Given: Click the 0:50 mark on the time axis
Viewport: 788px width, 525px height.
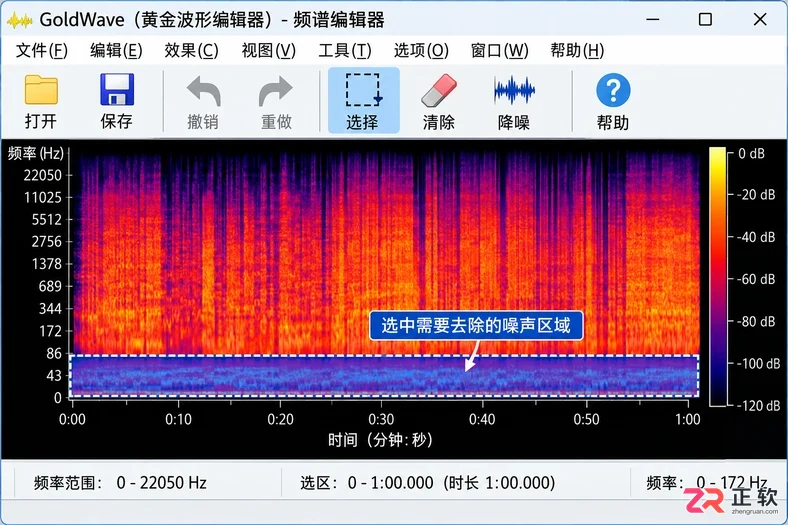Looking at the screenshot, I should 586,419.
